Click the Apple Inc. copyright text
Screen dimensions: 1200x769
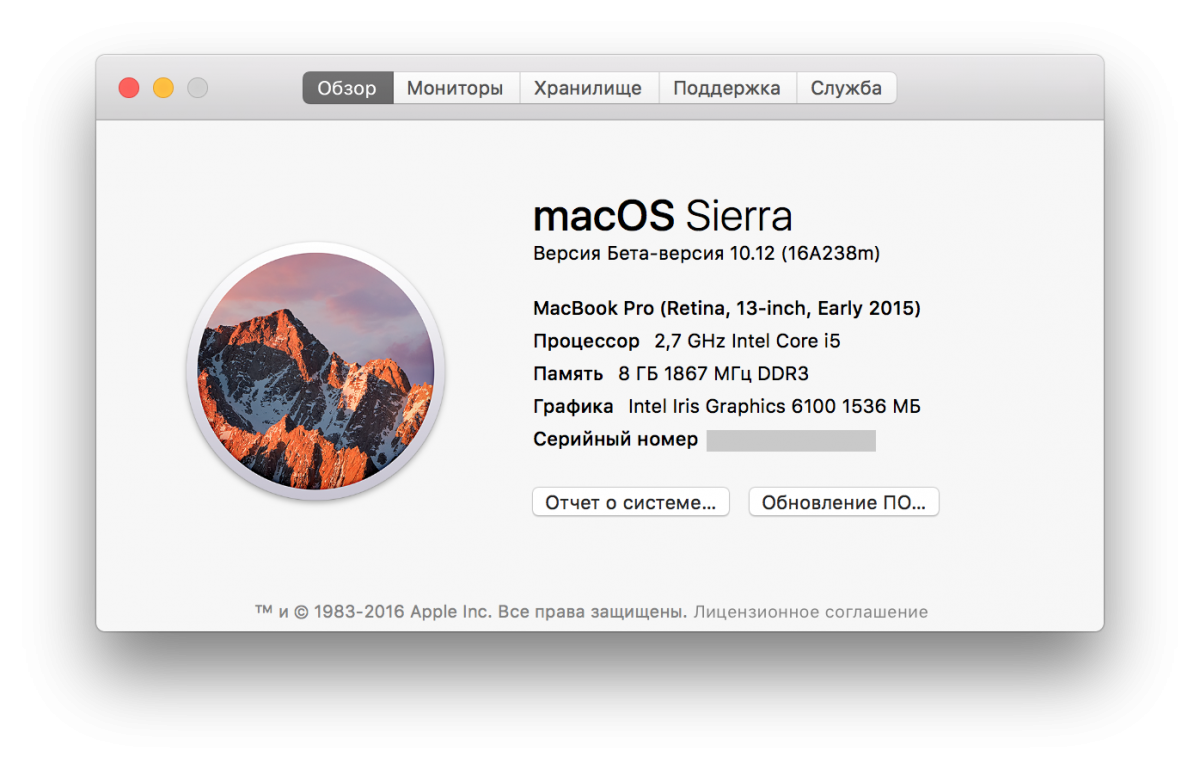470,611
